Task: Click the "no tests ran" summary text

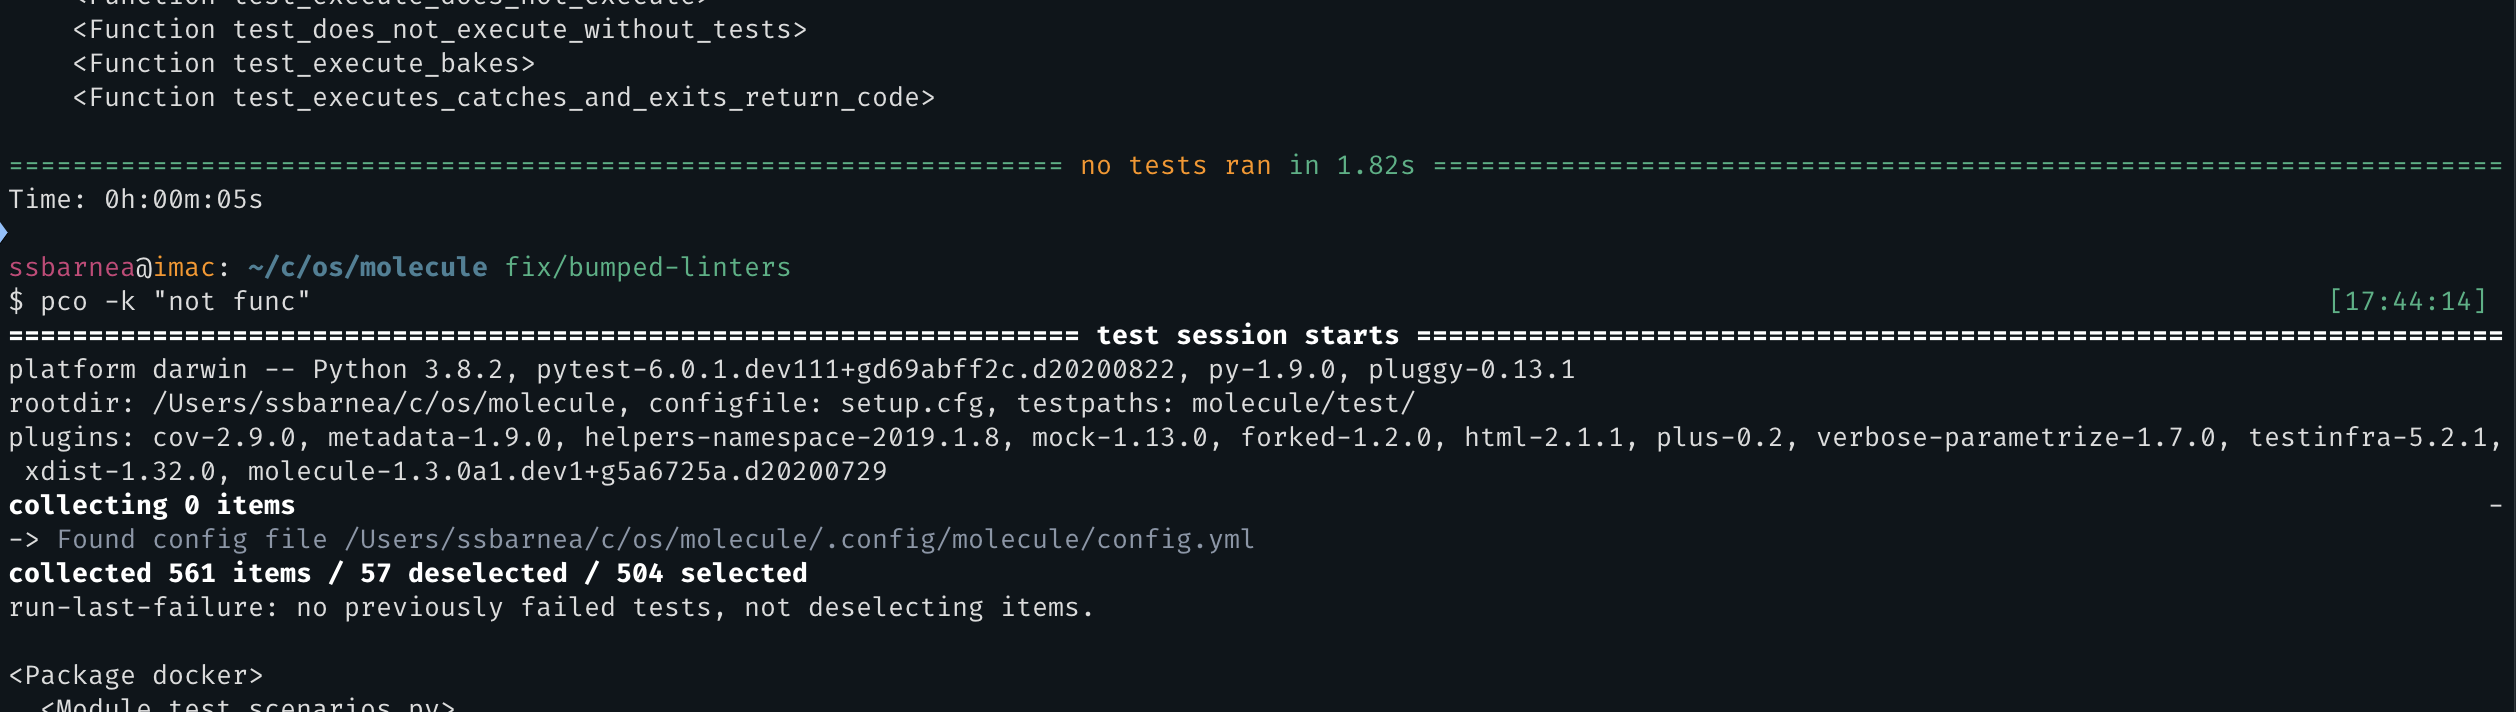Action: (x=1175, y=166)
